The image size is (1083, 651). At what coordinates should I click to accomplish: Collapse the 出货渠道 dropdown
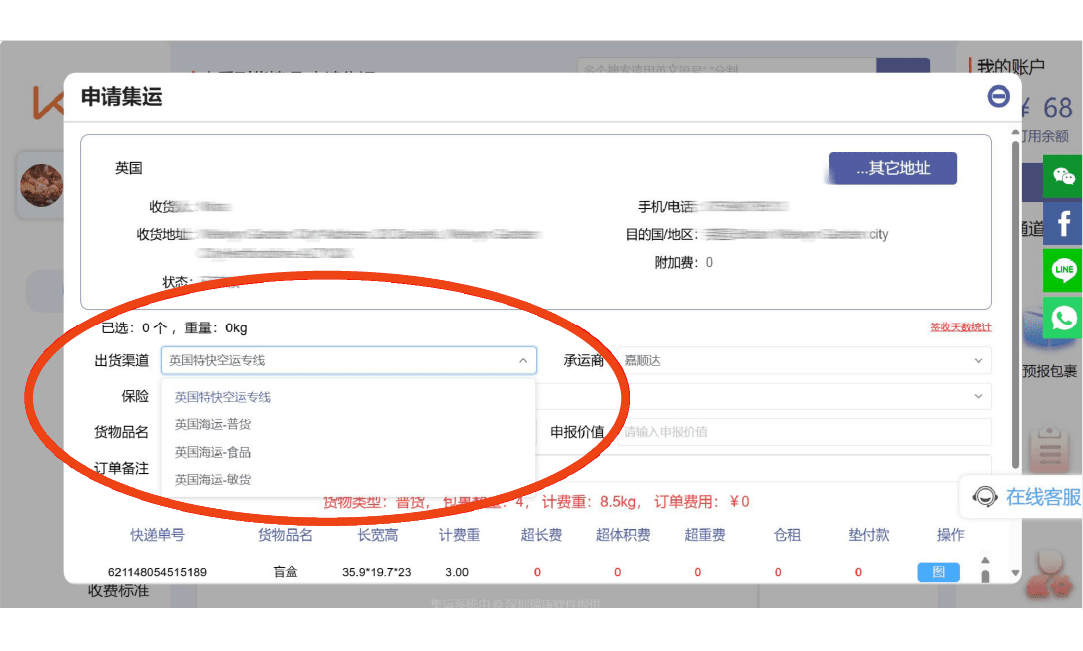coord(522,361)
